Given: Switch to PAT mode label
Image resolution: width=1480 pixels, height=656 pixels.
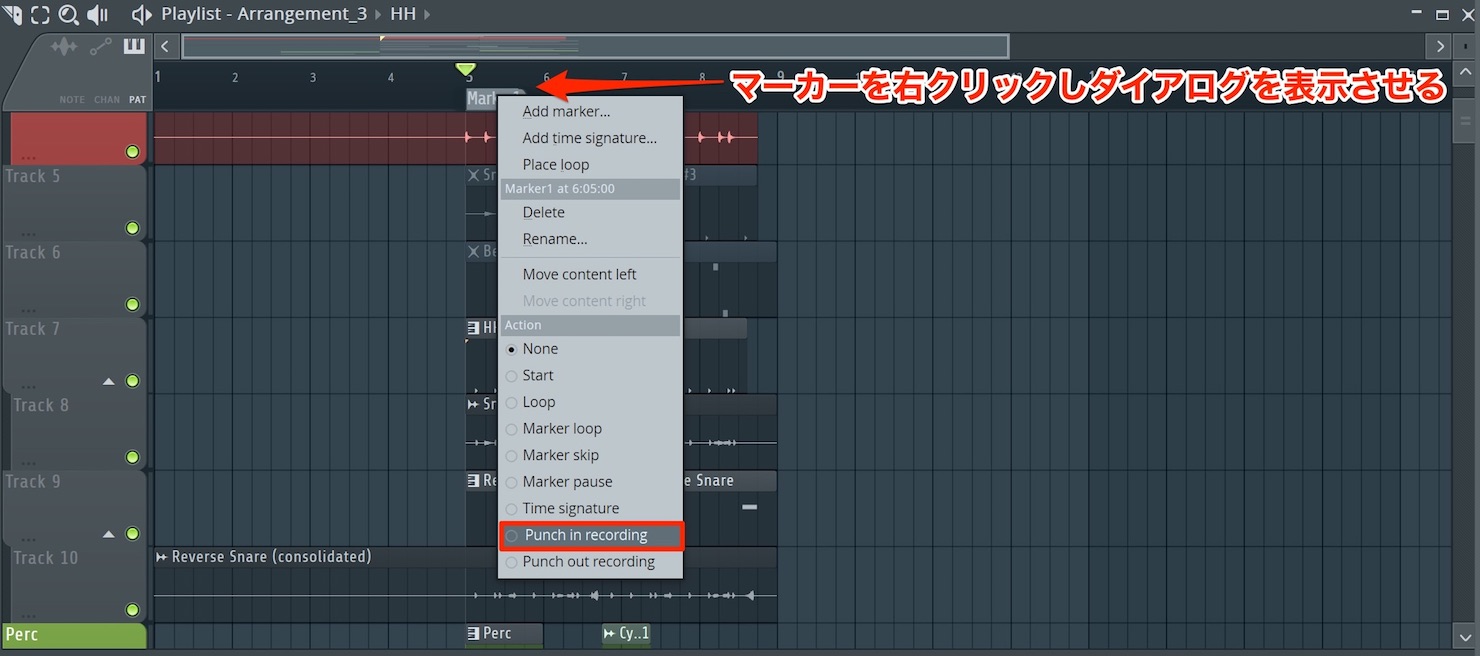Looking at the screenshot, I should point(137,100).
